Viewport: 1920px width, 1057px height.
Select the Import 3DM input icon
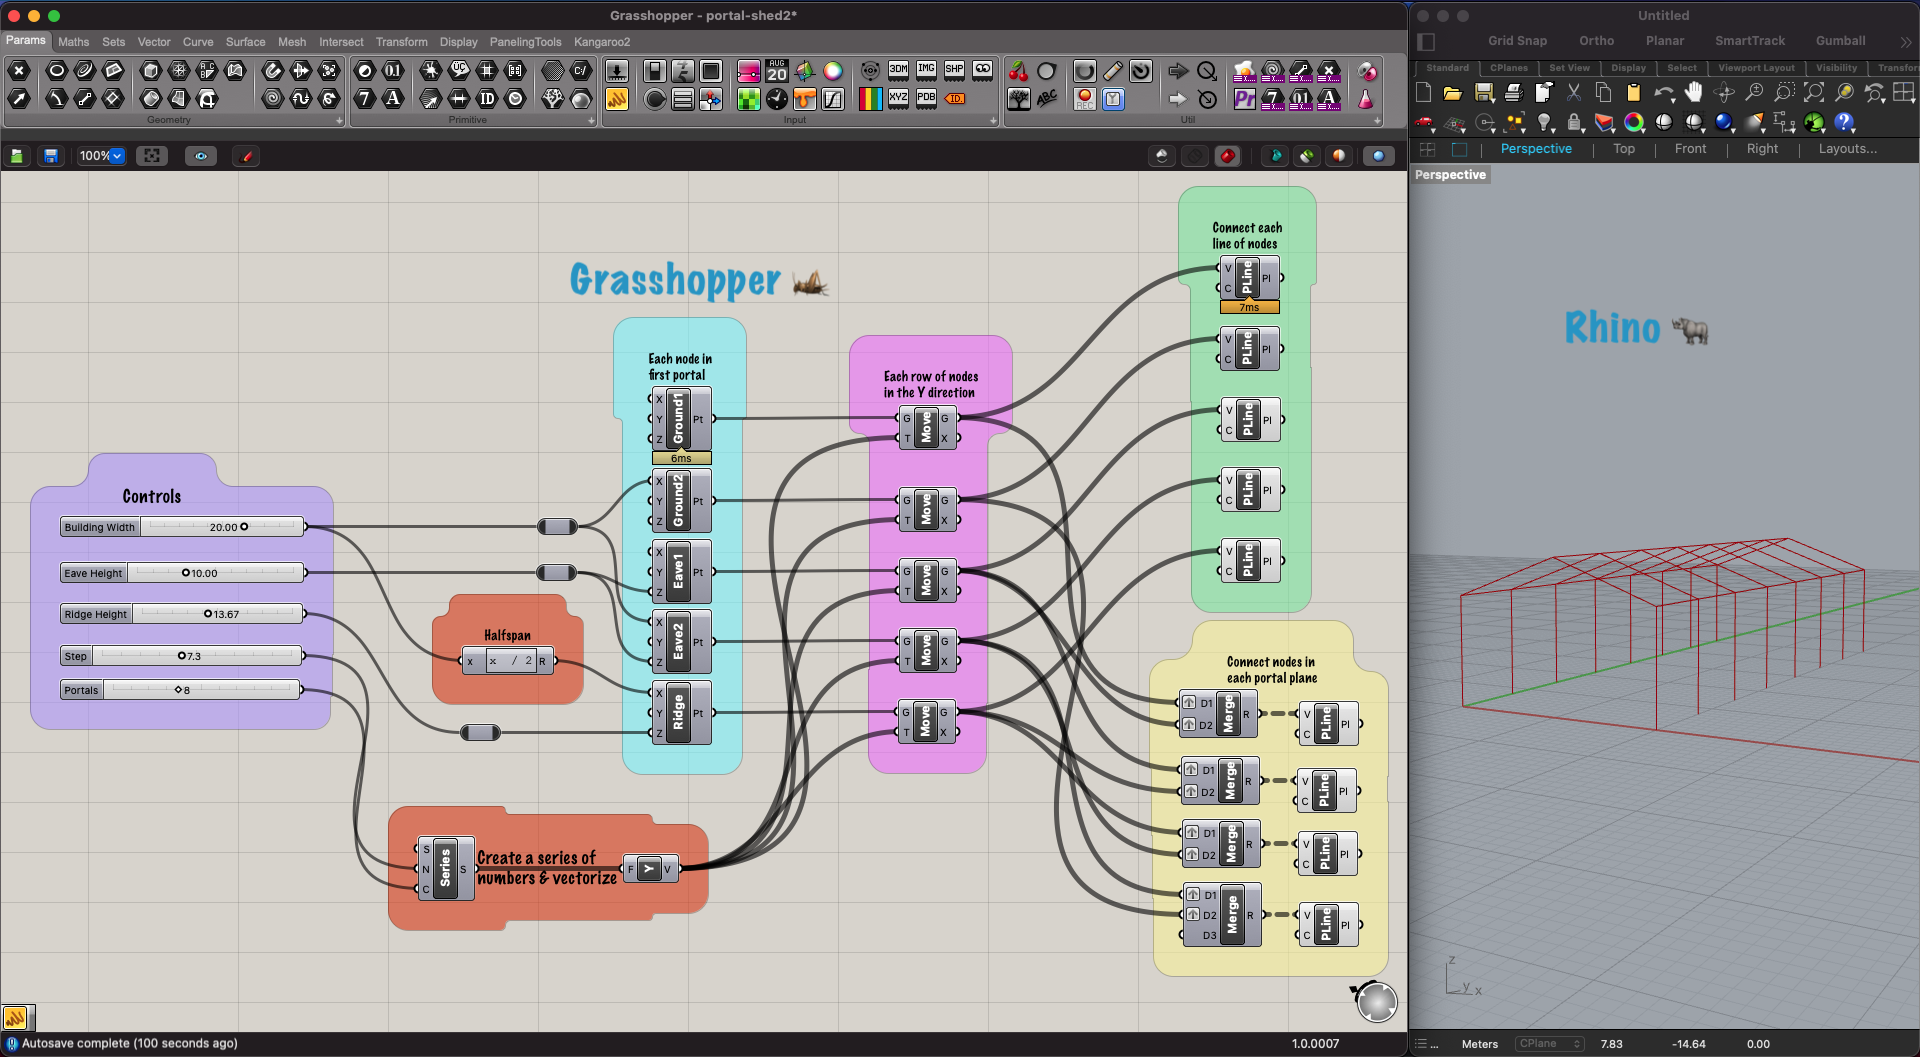coord(899,70)
